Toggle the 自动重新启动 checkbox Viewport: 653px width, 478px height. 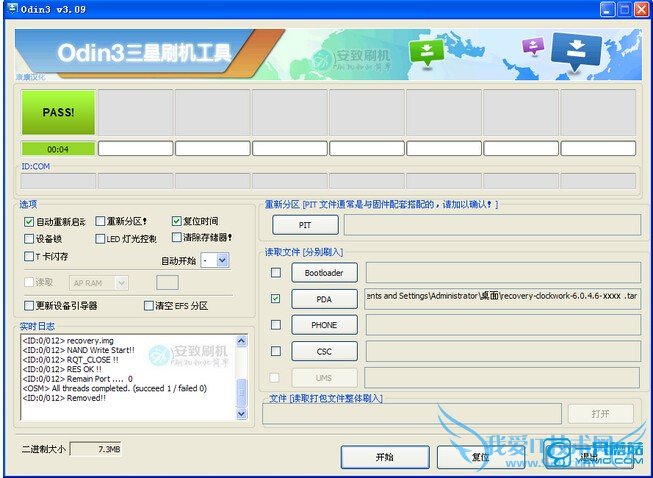(x=29, y=222)
